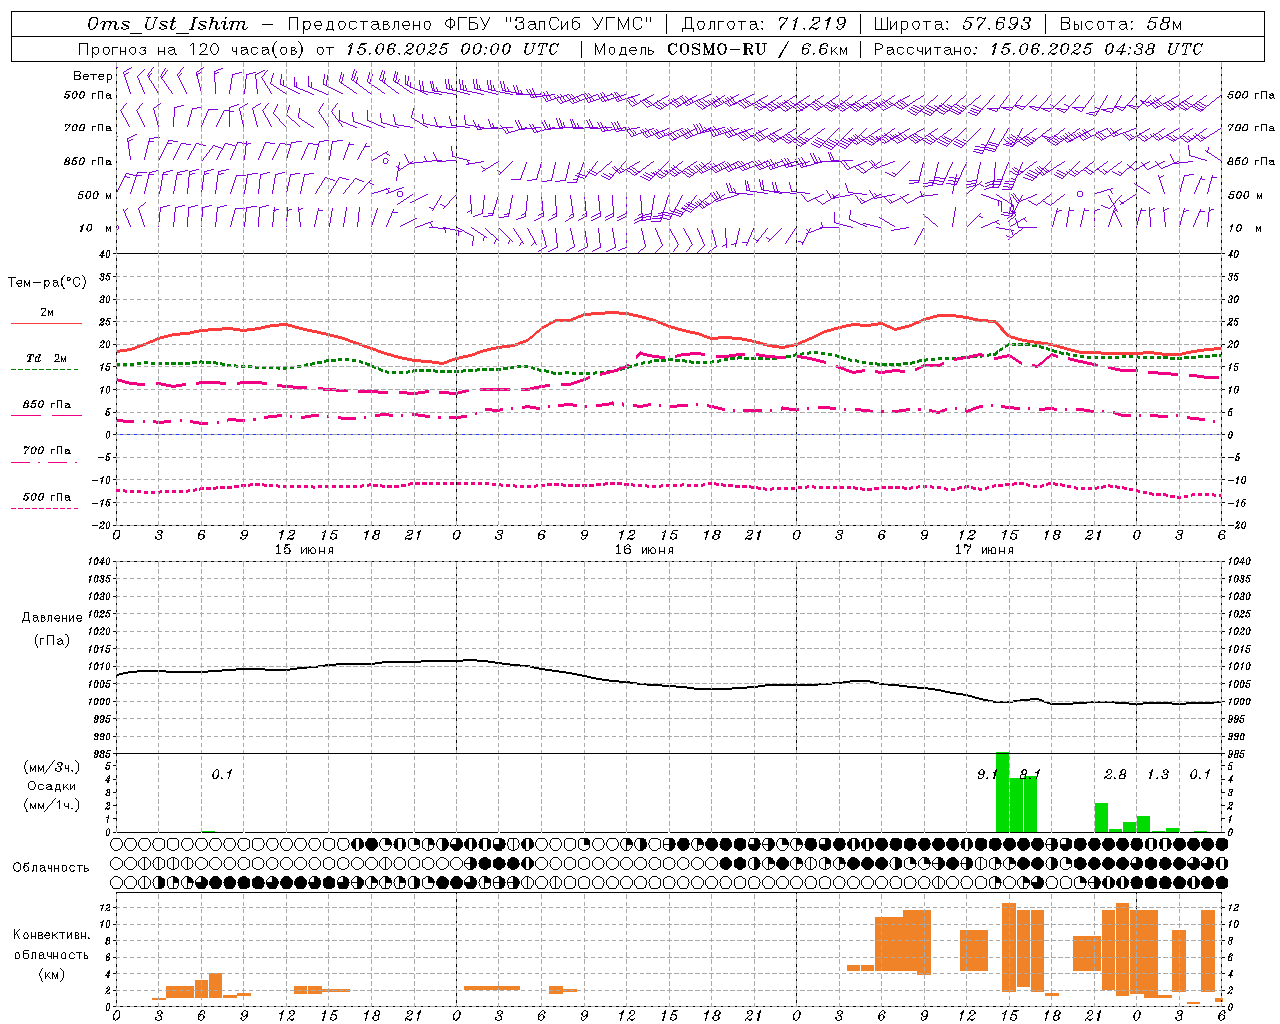Click the 15 июня date label

click(304, 550)
